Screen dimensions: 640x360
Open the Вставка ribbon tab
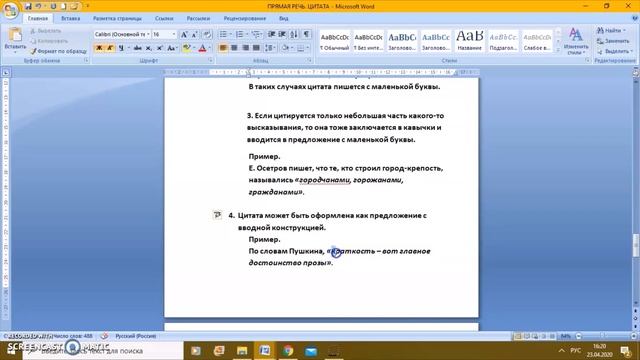tap(71, 18)
